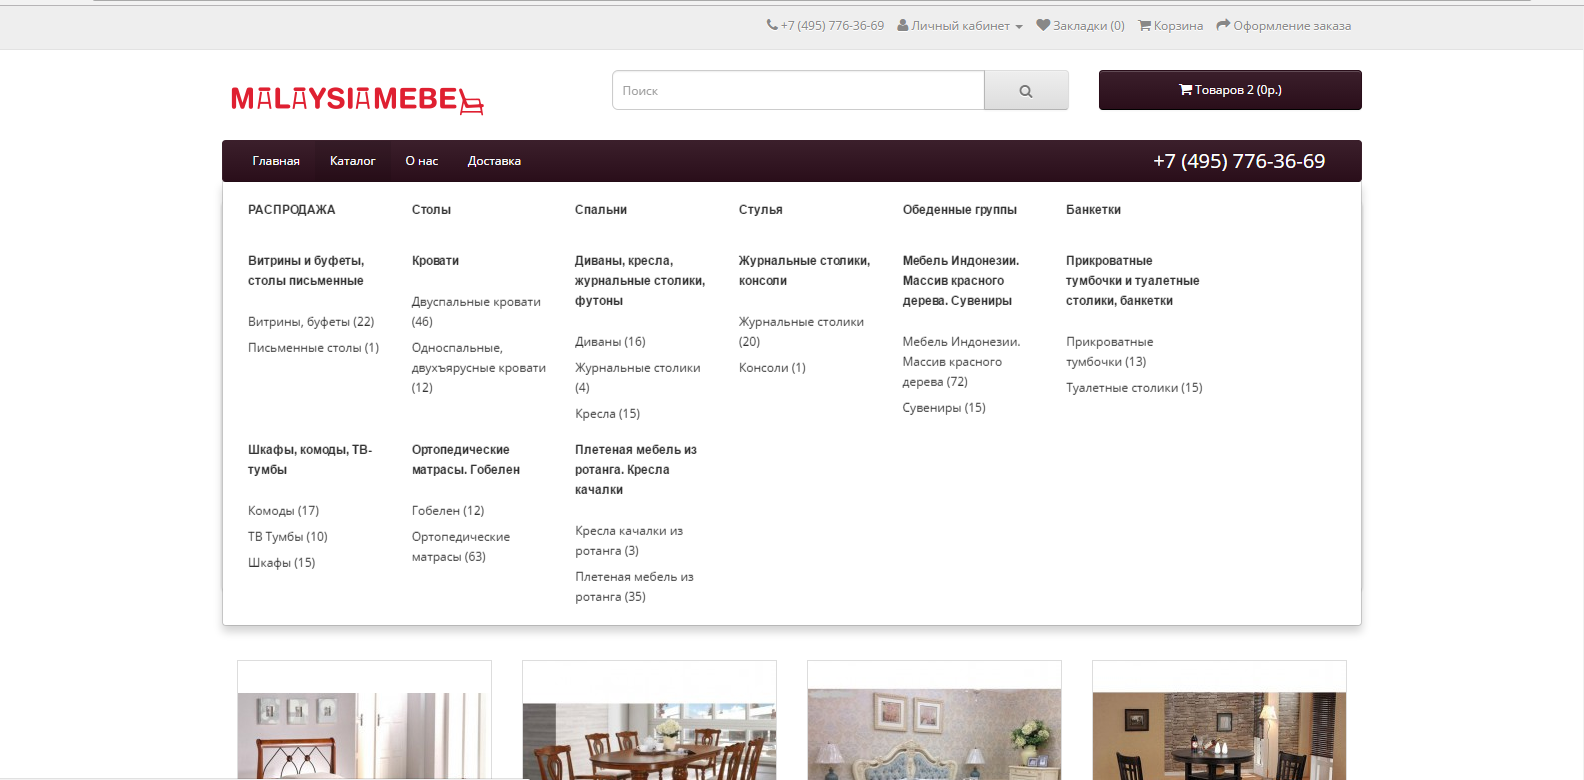Viewport: 1584px width, 780px height.
Task: Click inside the Поиск search field
Action: point(798,90)
